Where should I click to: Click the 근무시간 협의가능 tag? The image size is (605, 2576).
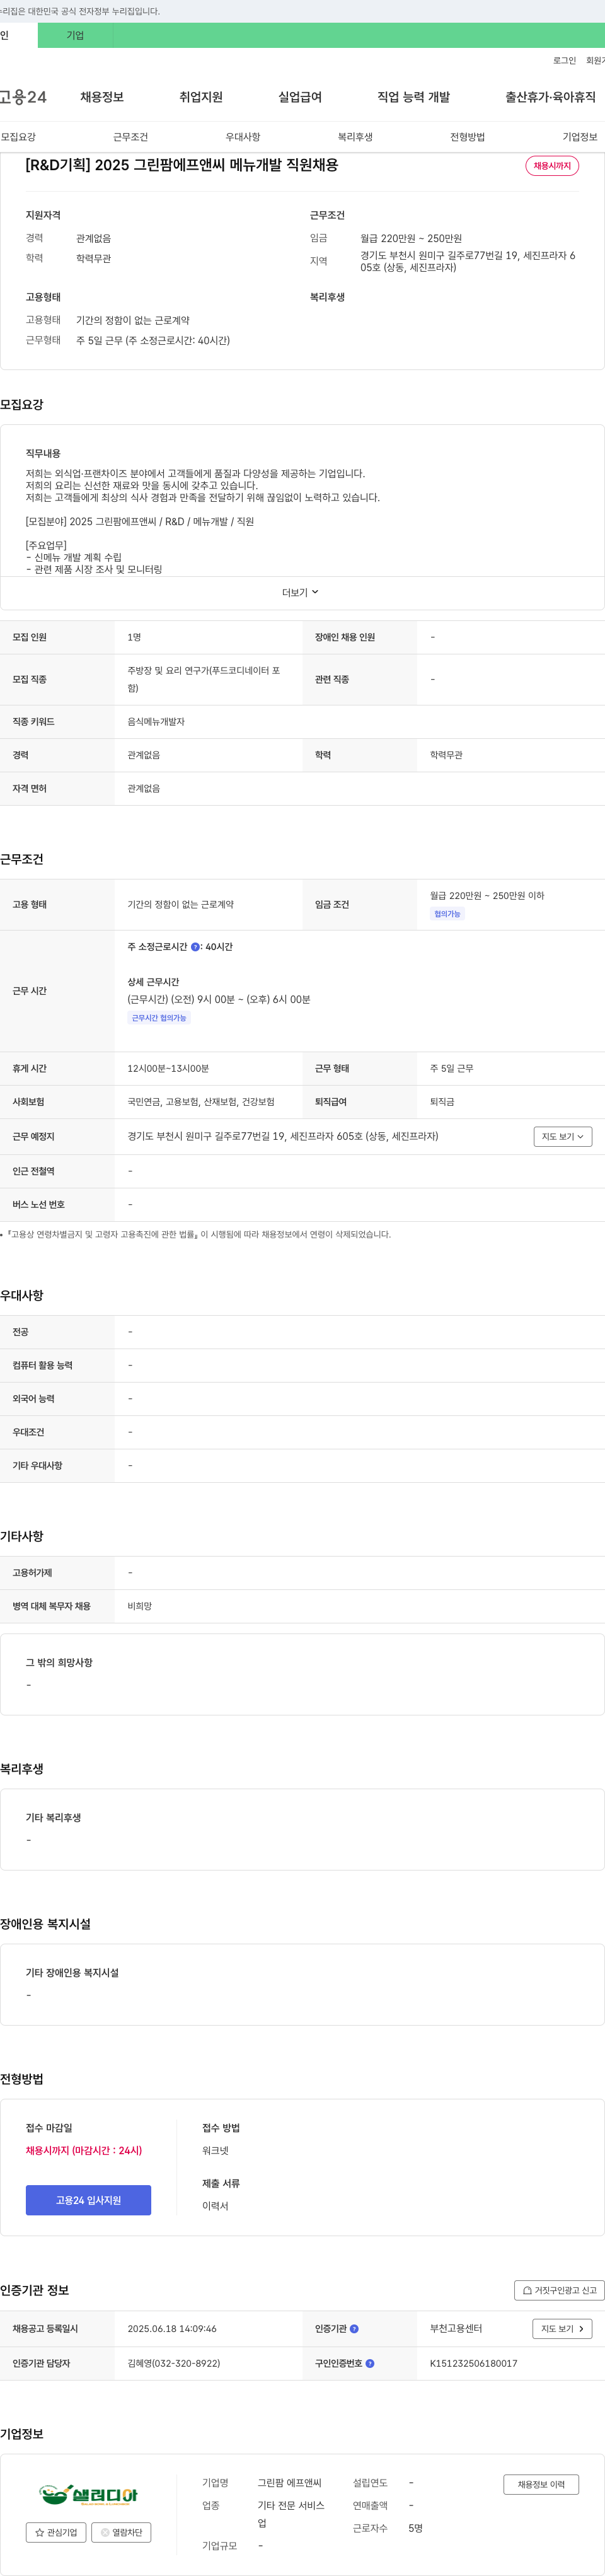(159, 1018)
